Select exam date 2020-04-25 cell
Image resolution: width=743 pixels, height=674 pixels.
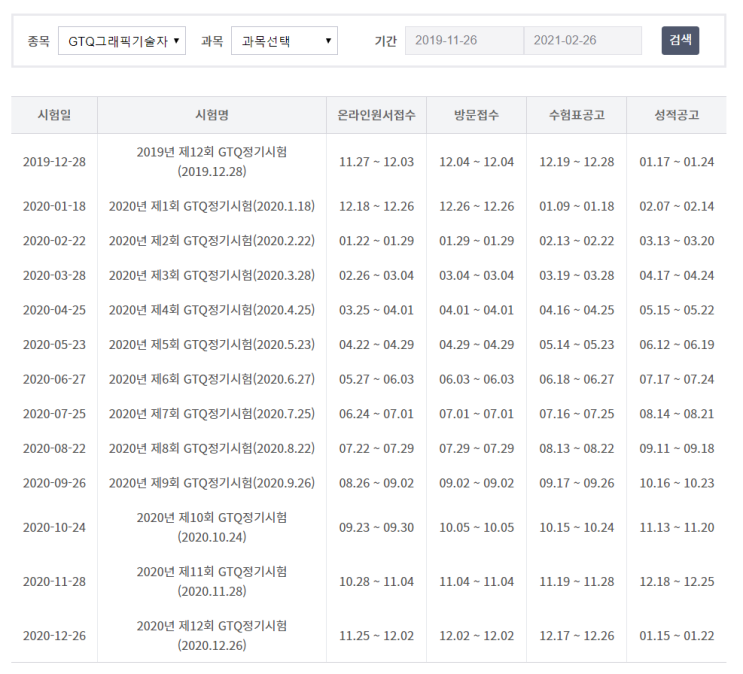54,310
